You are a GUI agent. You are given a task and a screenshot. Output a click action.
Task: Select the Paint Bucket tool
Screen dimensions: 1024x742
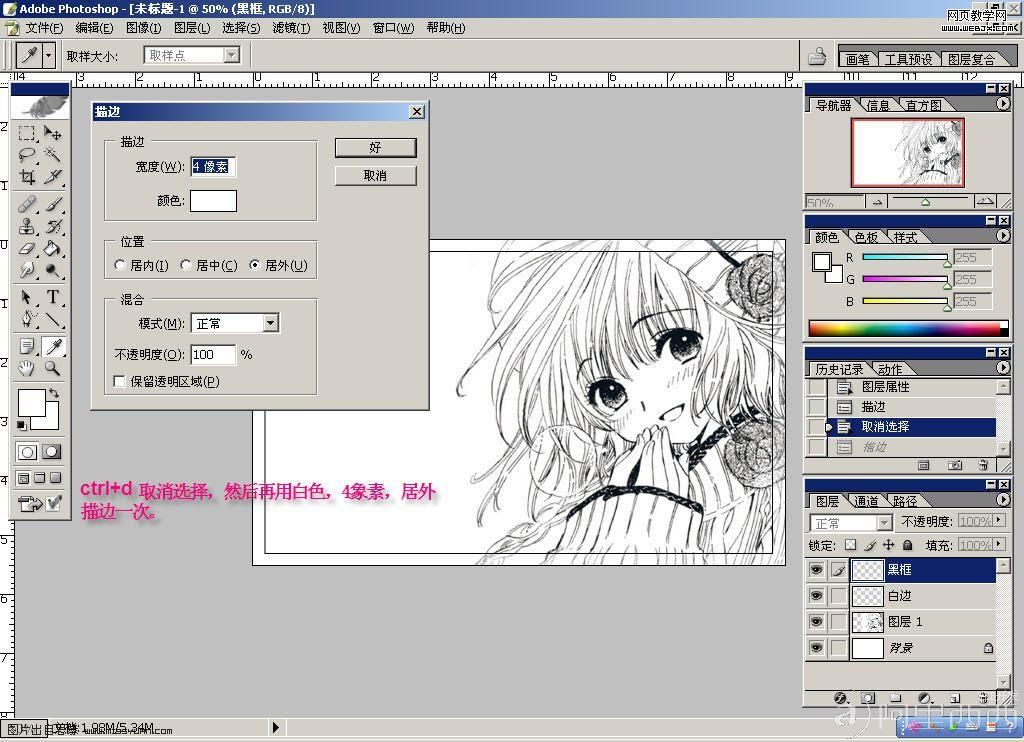[52, 248]
